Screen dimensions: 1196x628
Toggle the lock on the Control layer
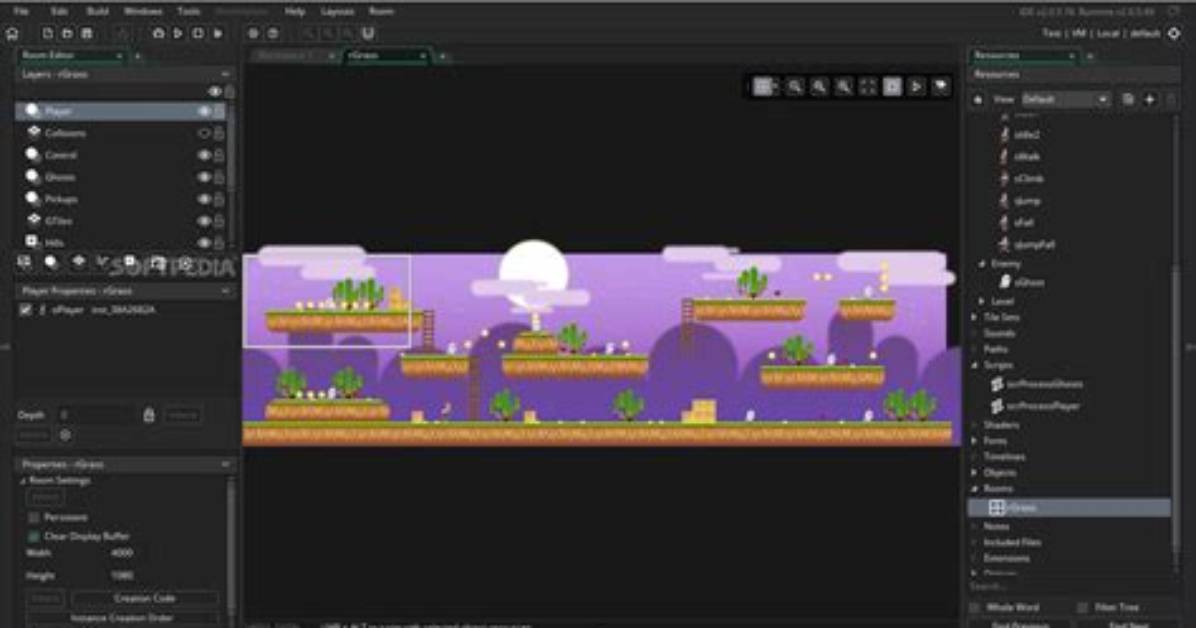220,155
